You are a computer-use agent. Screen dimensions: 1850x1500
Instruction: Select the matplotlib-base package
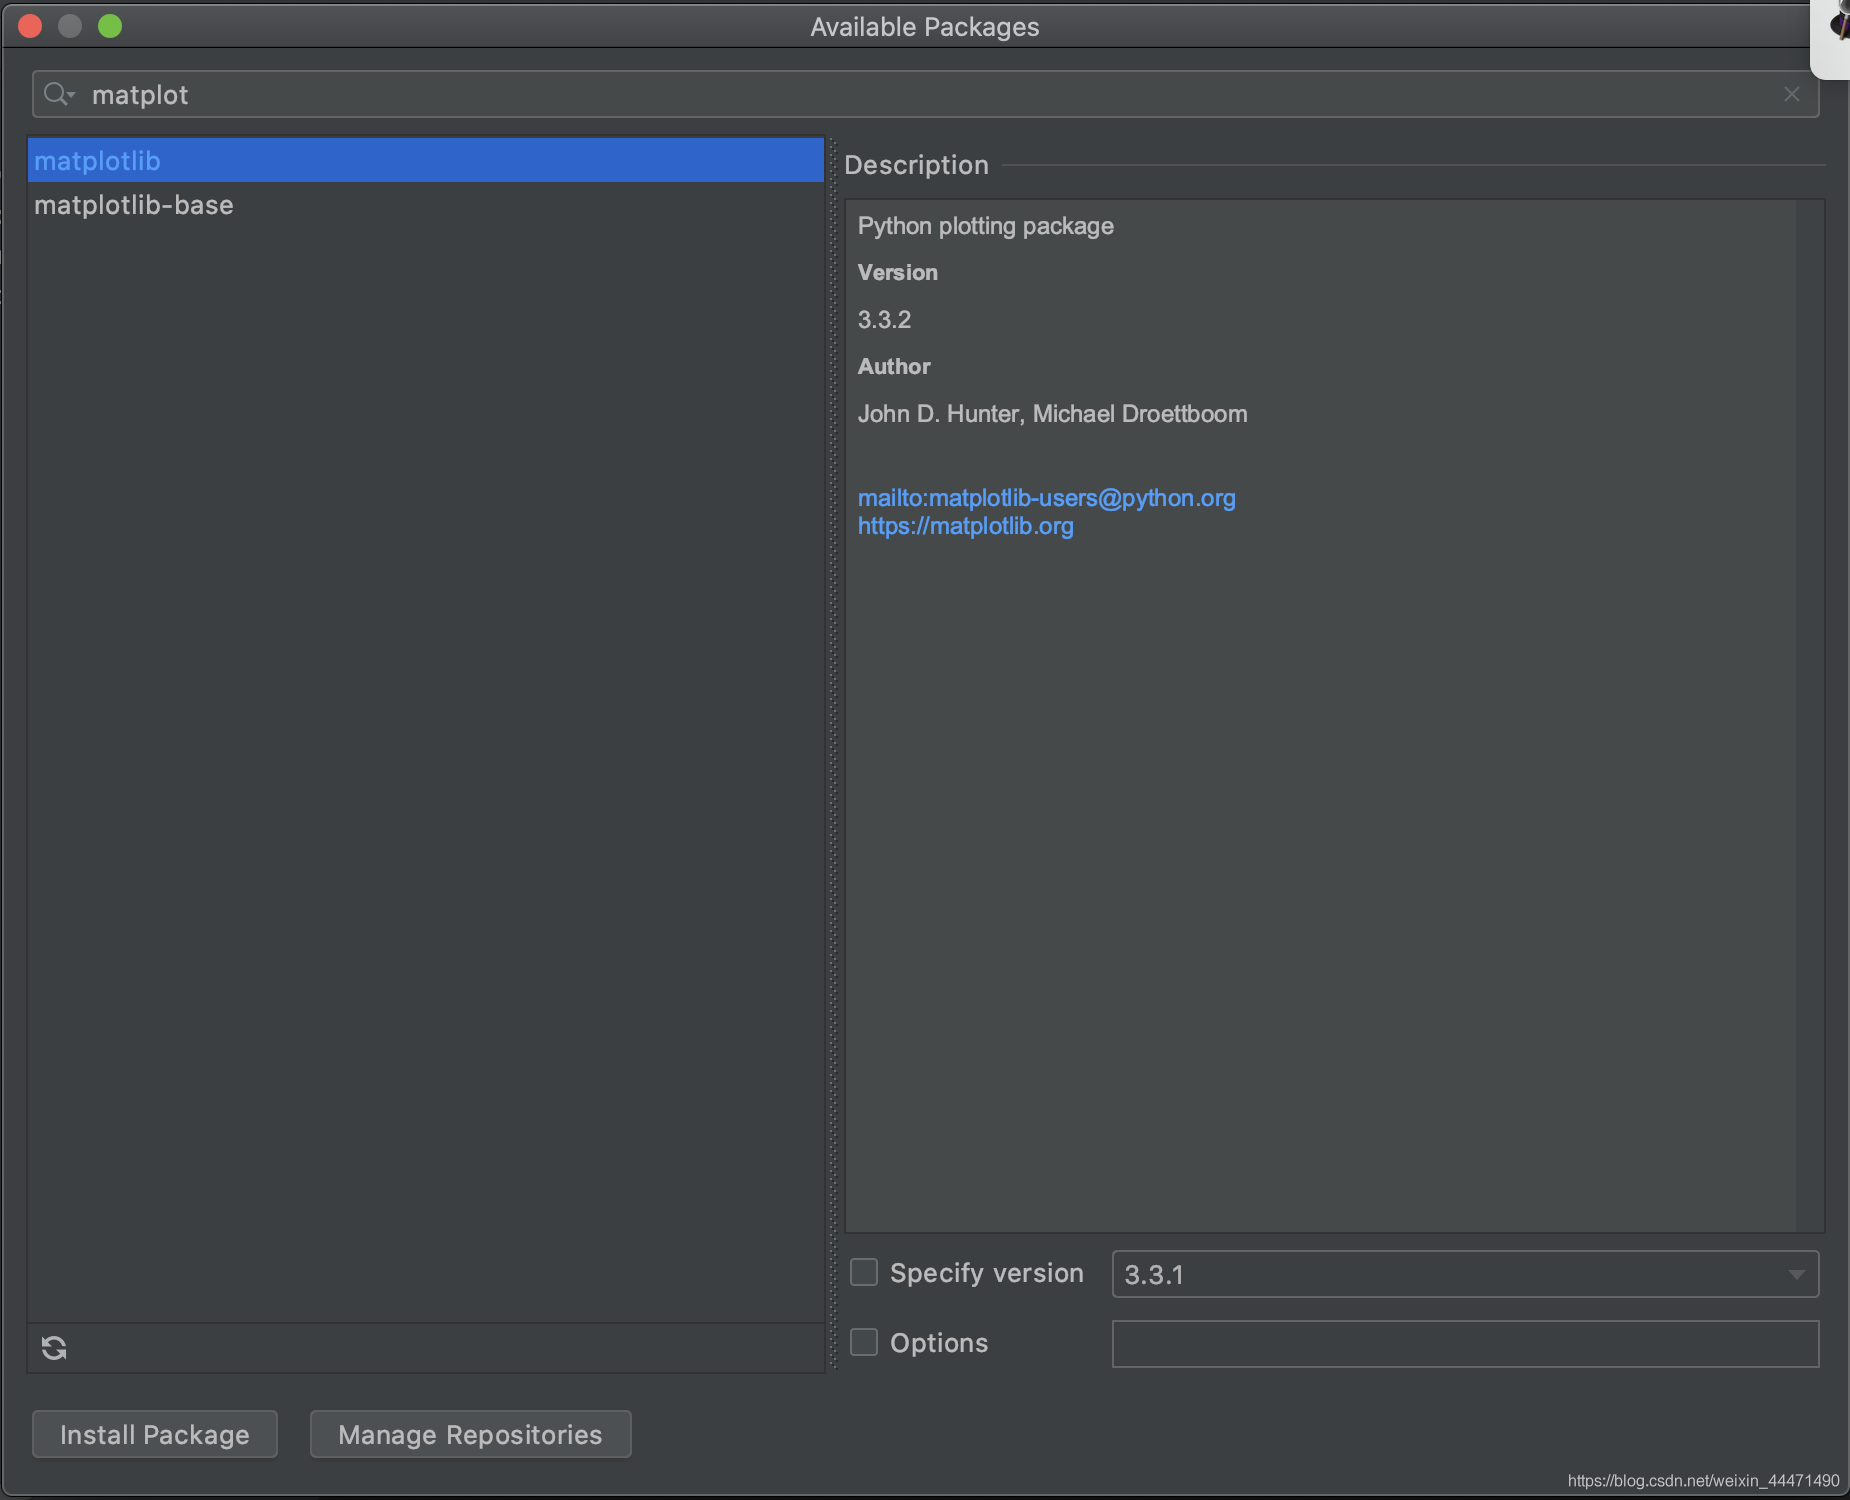point(426,205)
